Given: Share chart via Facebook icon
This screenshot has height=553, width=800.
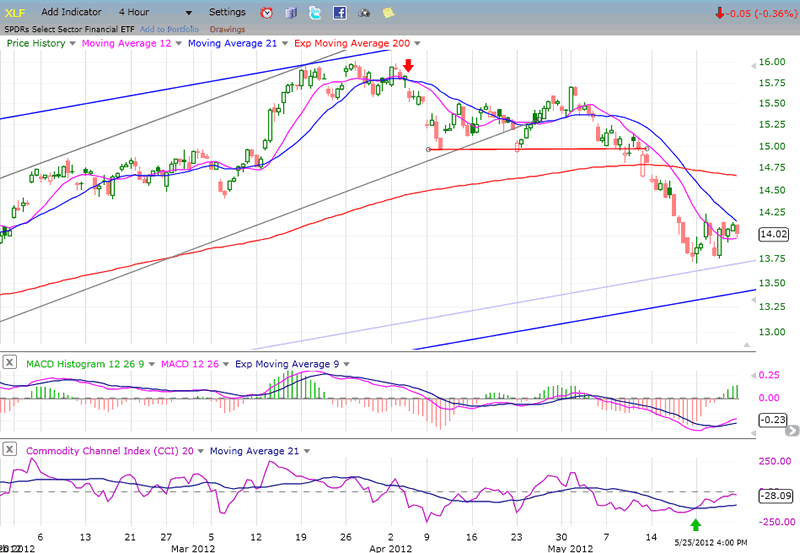Looking at the screenshot, I should coord(339,13).
